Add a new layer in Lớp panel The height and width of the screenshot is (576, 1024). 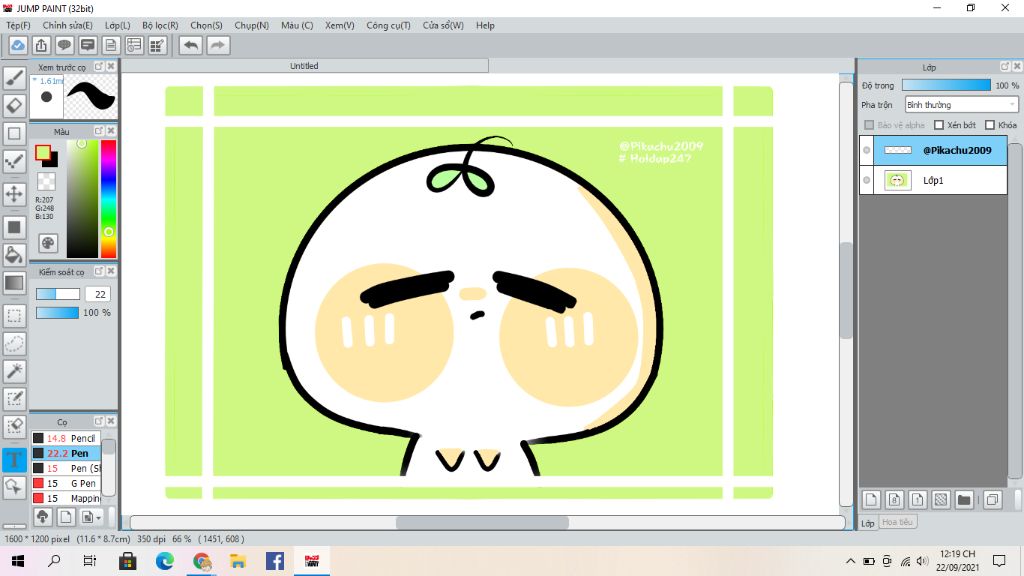[871, 500]
